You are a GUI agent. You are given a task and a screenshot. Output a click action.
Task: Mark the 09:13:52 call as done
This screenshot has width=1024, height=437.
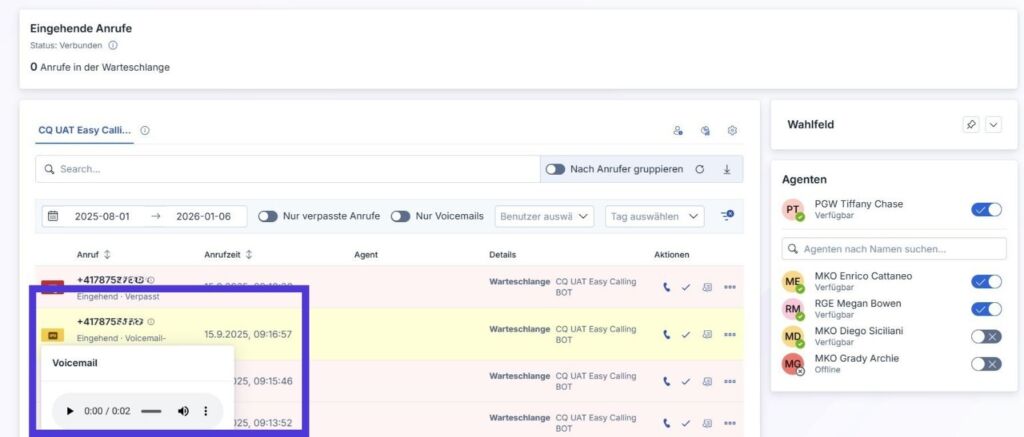tap(686, 423)
